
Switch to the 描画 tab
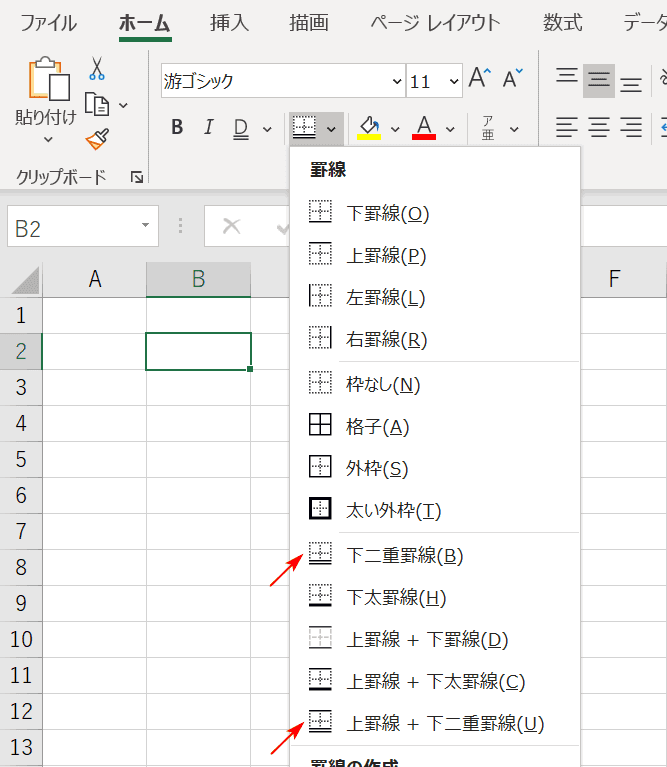(x=309, y=23)
